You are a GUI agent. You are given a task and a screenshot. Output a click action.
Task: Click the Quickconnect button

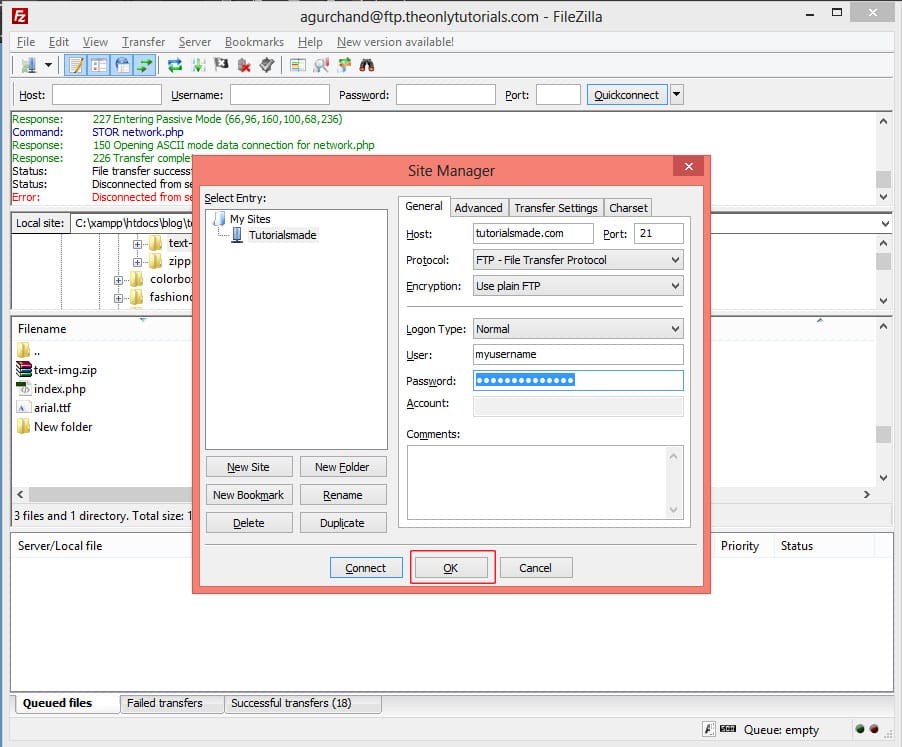(x=626, y=94)
